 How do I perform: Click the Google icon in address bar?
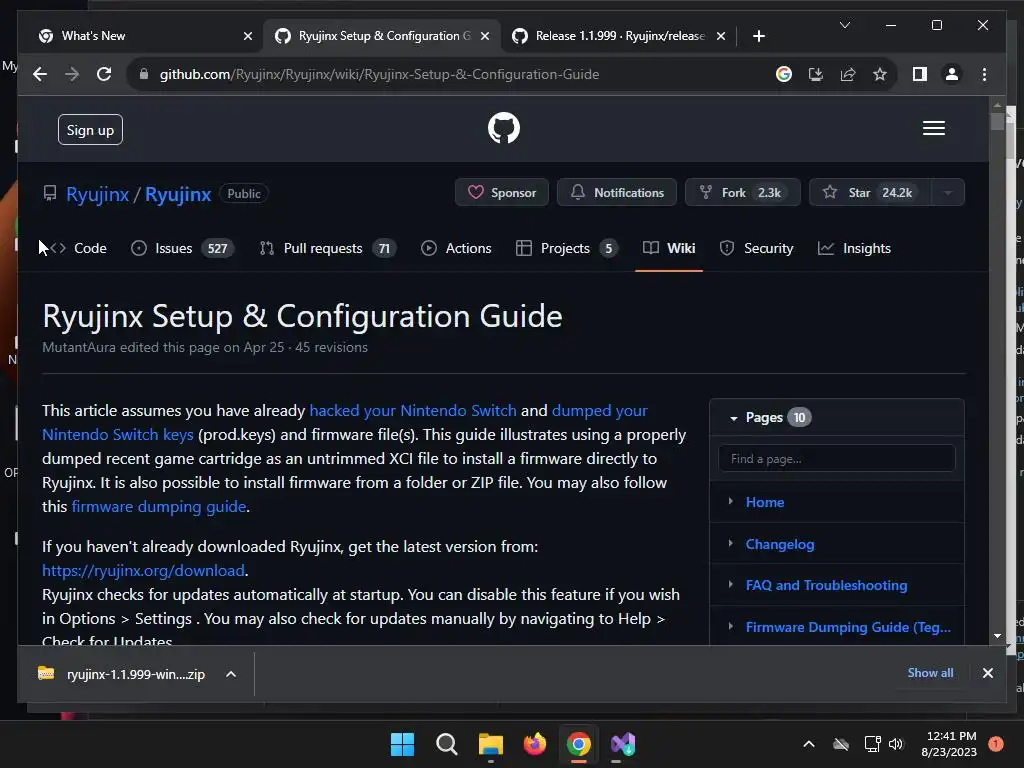pyautogui.click(x=784, y=74)
